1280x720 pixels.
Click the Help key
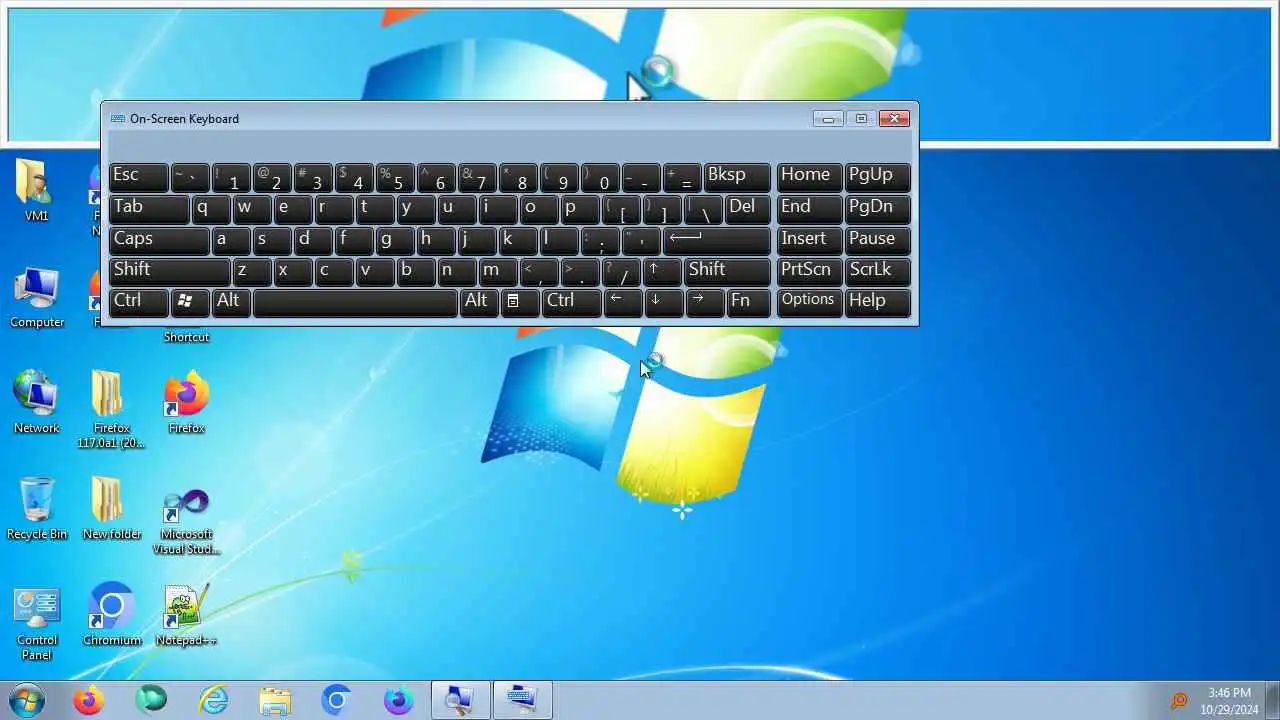click(878, 302)
